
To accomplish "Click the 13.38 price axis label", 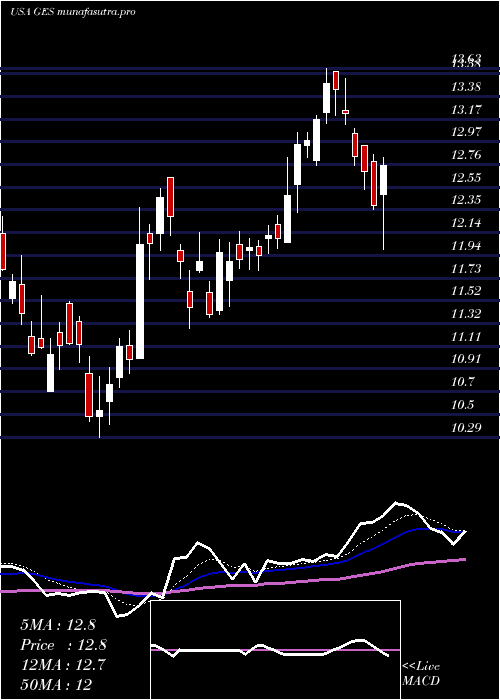I will pyautogui.click(x=466, y=86).
